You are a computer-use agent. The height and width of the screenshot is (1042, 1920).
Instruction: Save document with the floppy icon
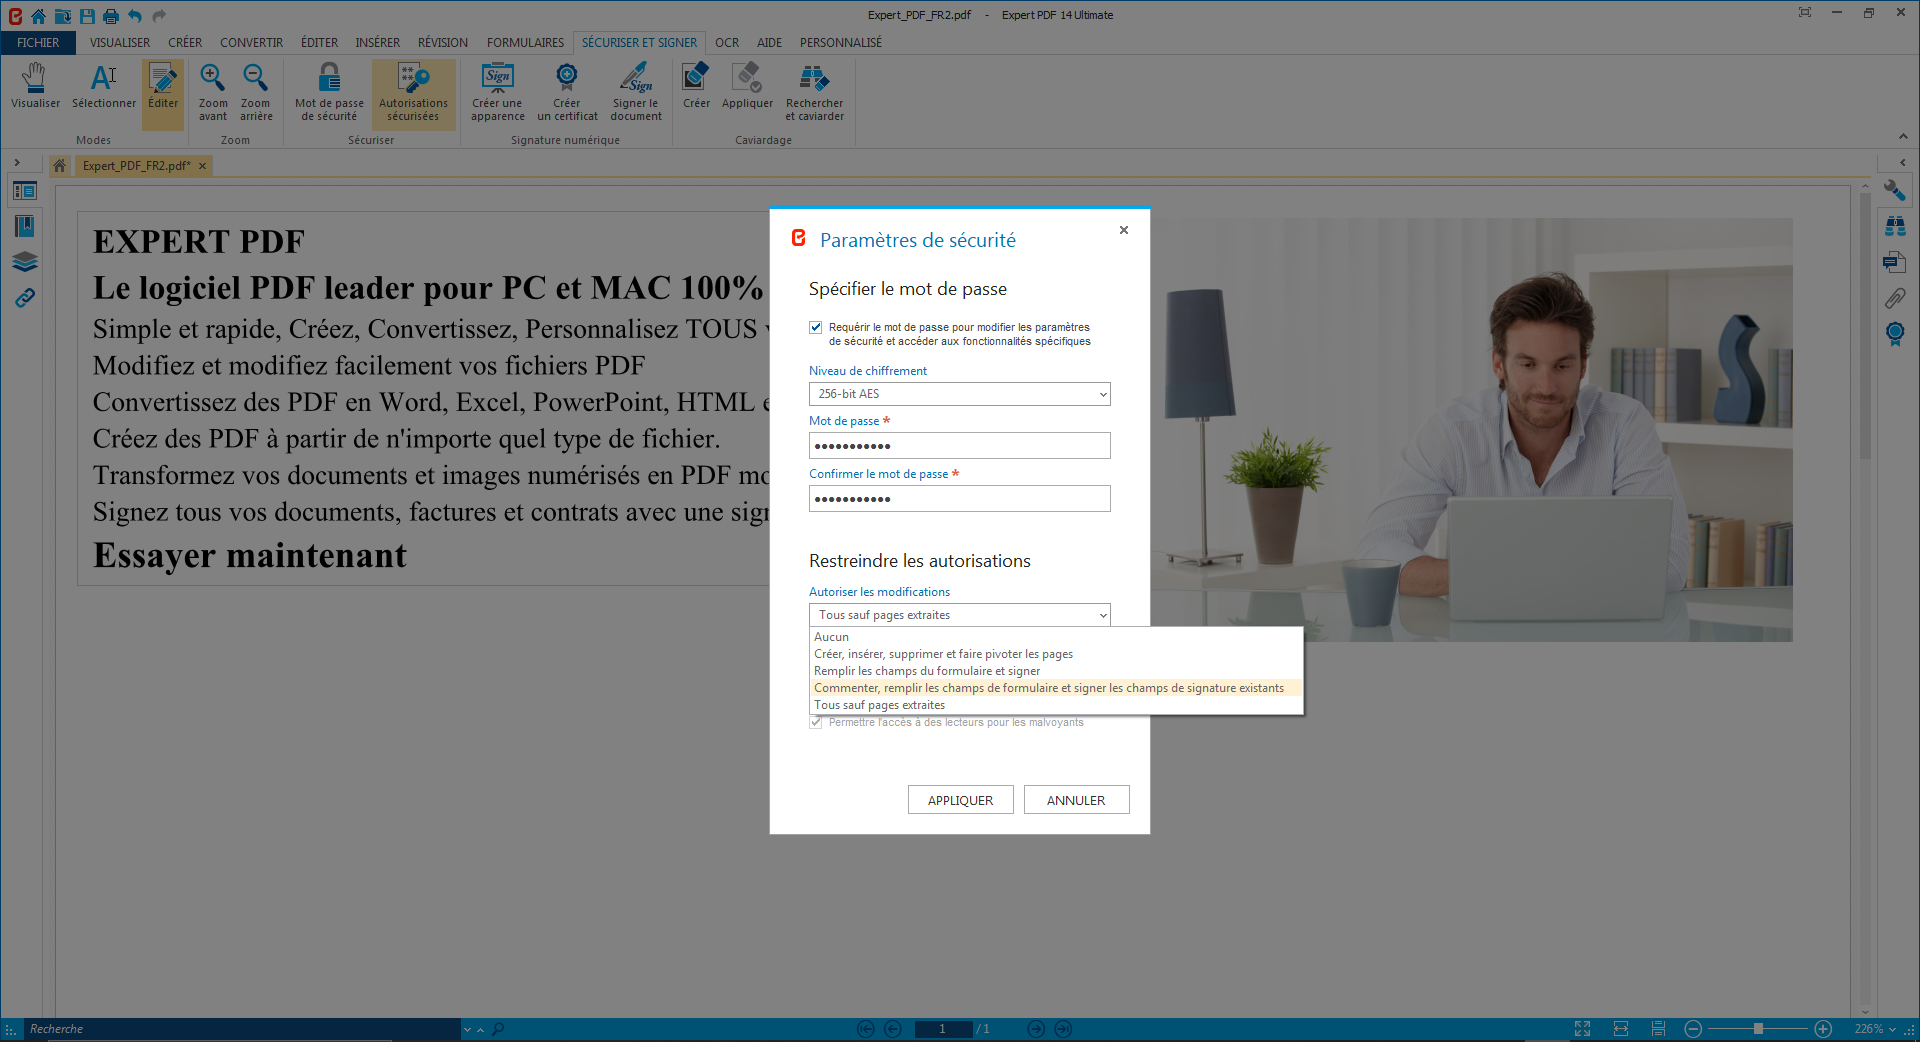pyautogui.click(x=87, y=16)
